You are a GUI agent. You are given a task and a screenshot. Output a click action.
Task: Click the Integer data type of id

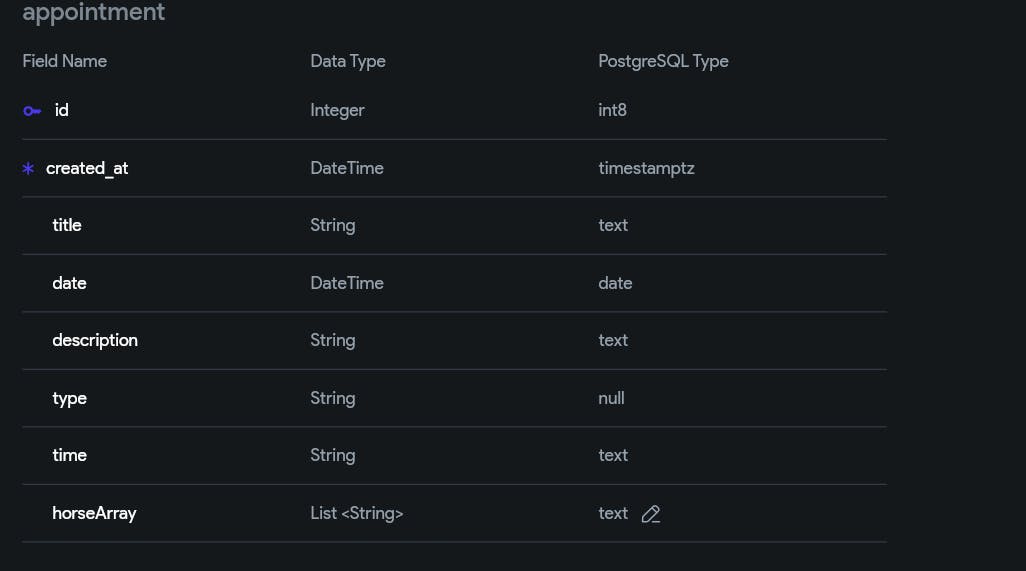(x=337, y=110)
